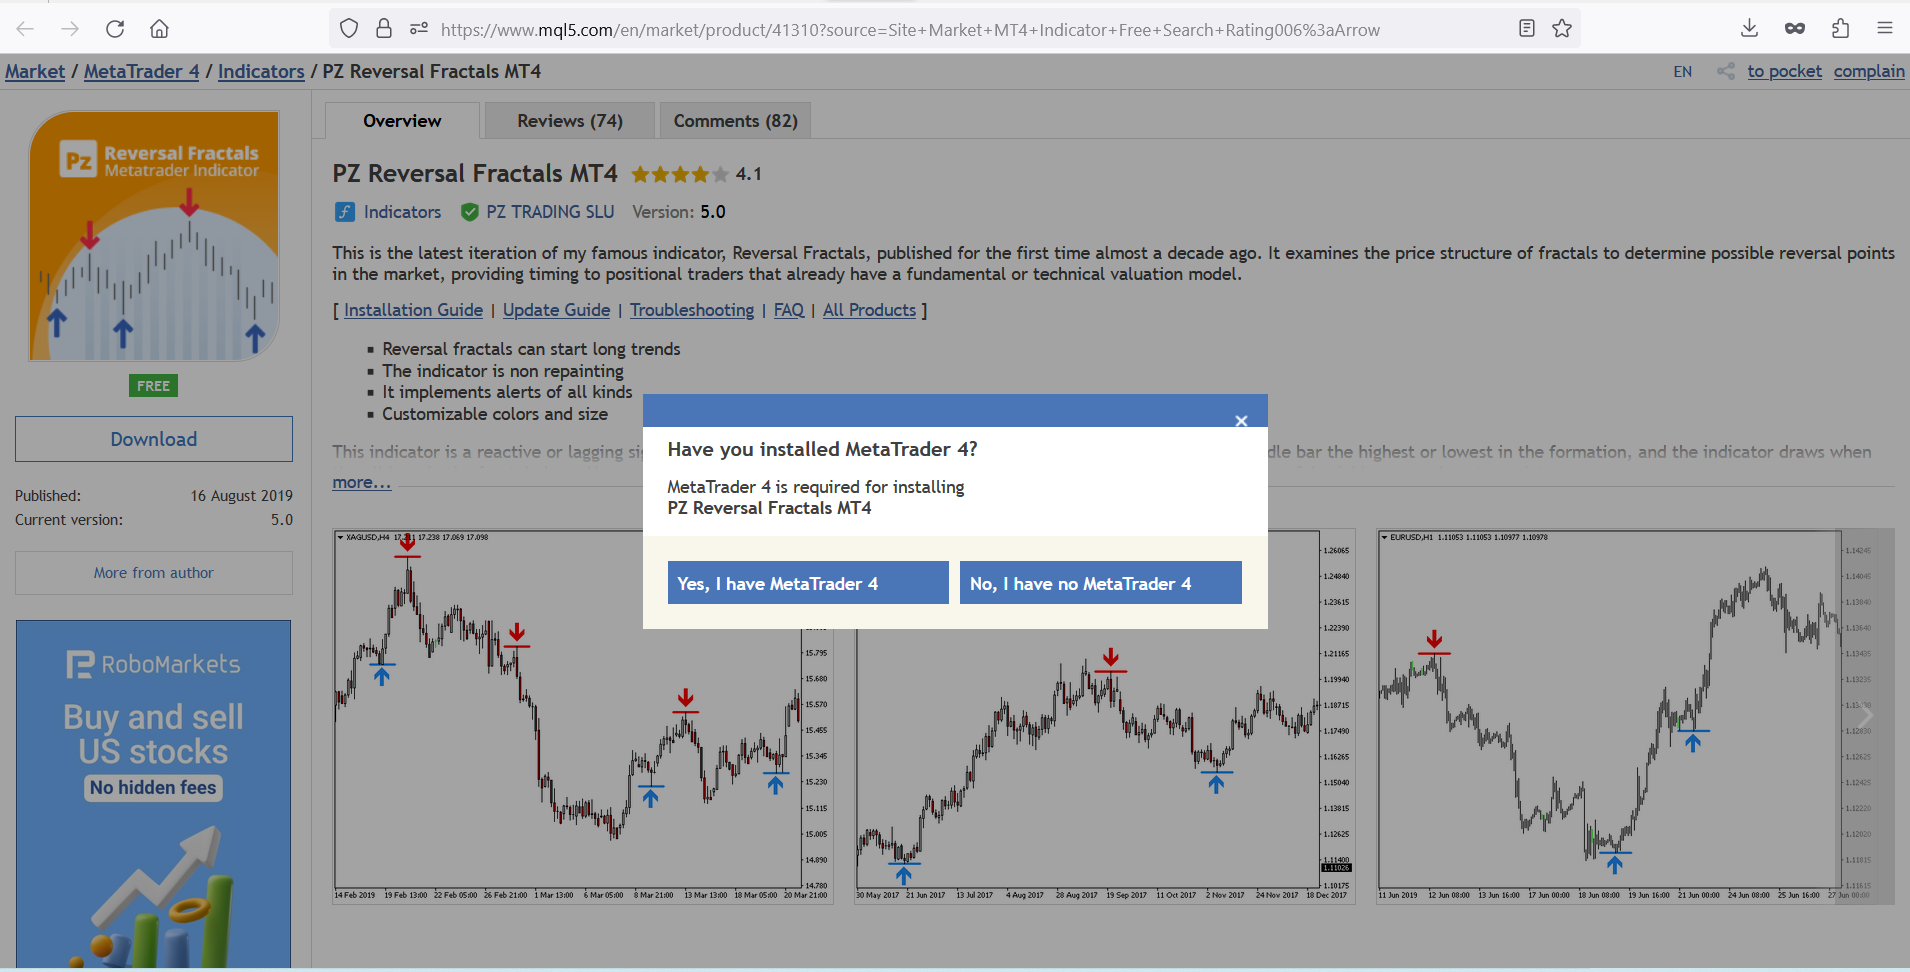Image resolution: width=1910 pixels, height=972 pixels.
Task: Reload the current page
Action: (115, 29)
